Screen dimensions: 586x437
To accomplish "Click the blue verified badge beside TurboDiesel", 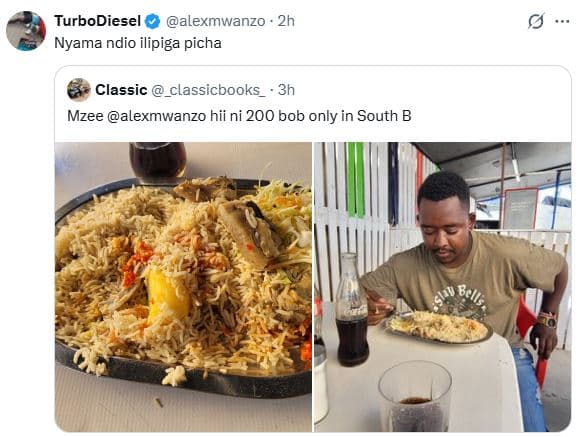I will [152, 21].
